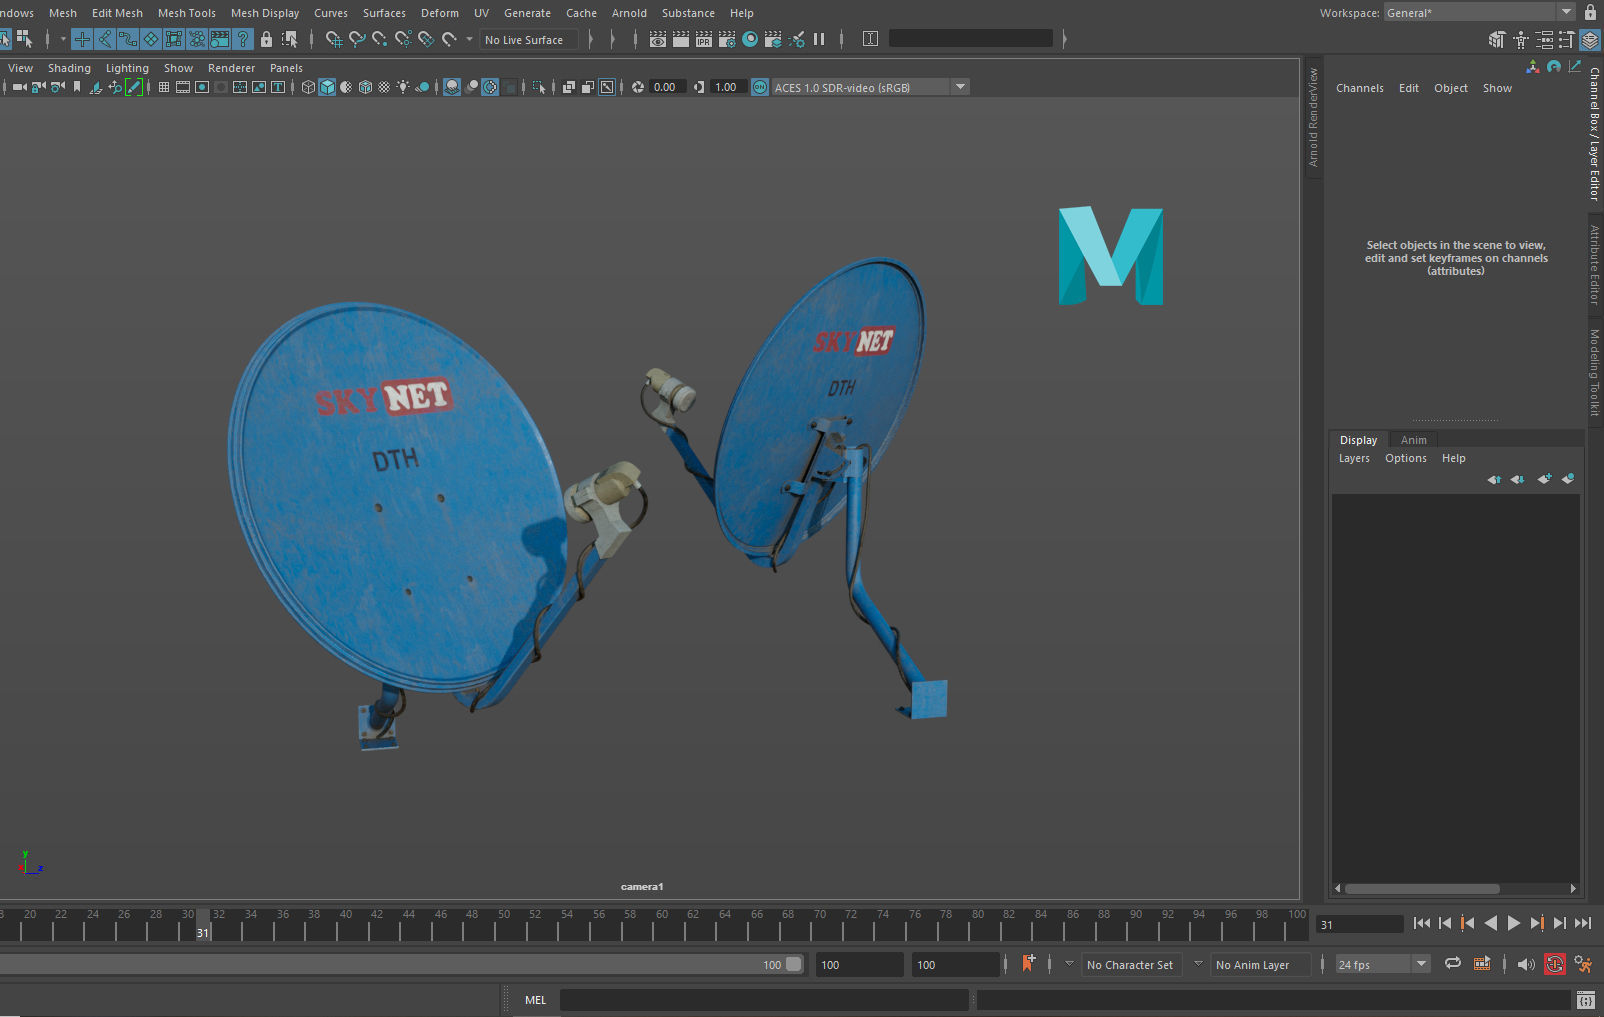Enable use all lights bulb icon
The width and height of the screenshot is (1604, 1017).
point(403,87)
